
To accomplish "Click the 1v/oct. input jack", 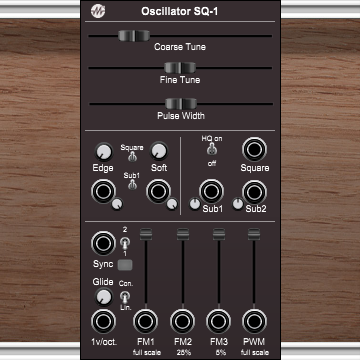I will tap(103, 321).
